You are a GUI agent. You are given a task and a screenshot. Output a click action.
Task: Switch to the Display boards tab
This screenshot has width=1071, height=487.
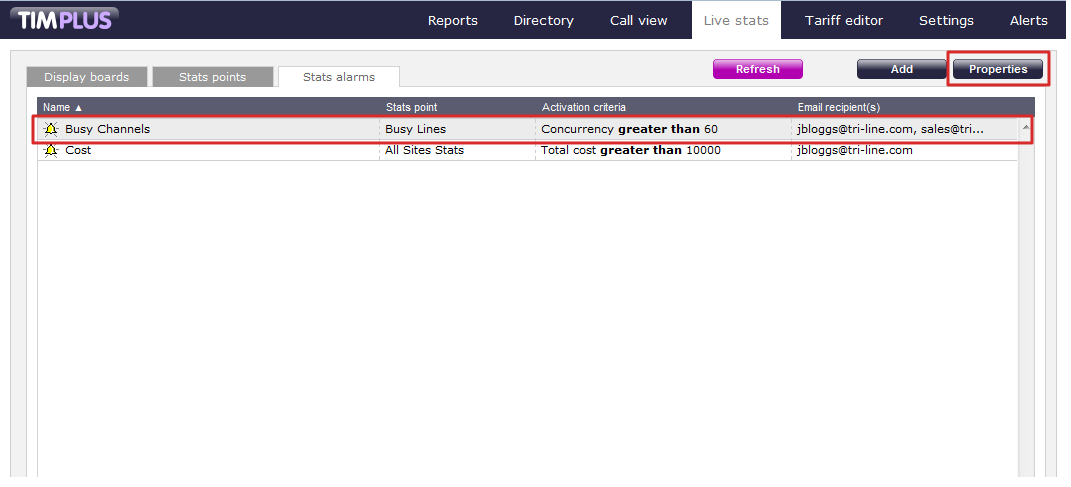tap(86, 77)
